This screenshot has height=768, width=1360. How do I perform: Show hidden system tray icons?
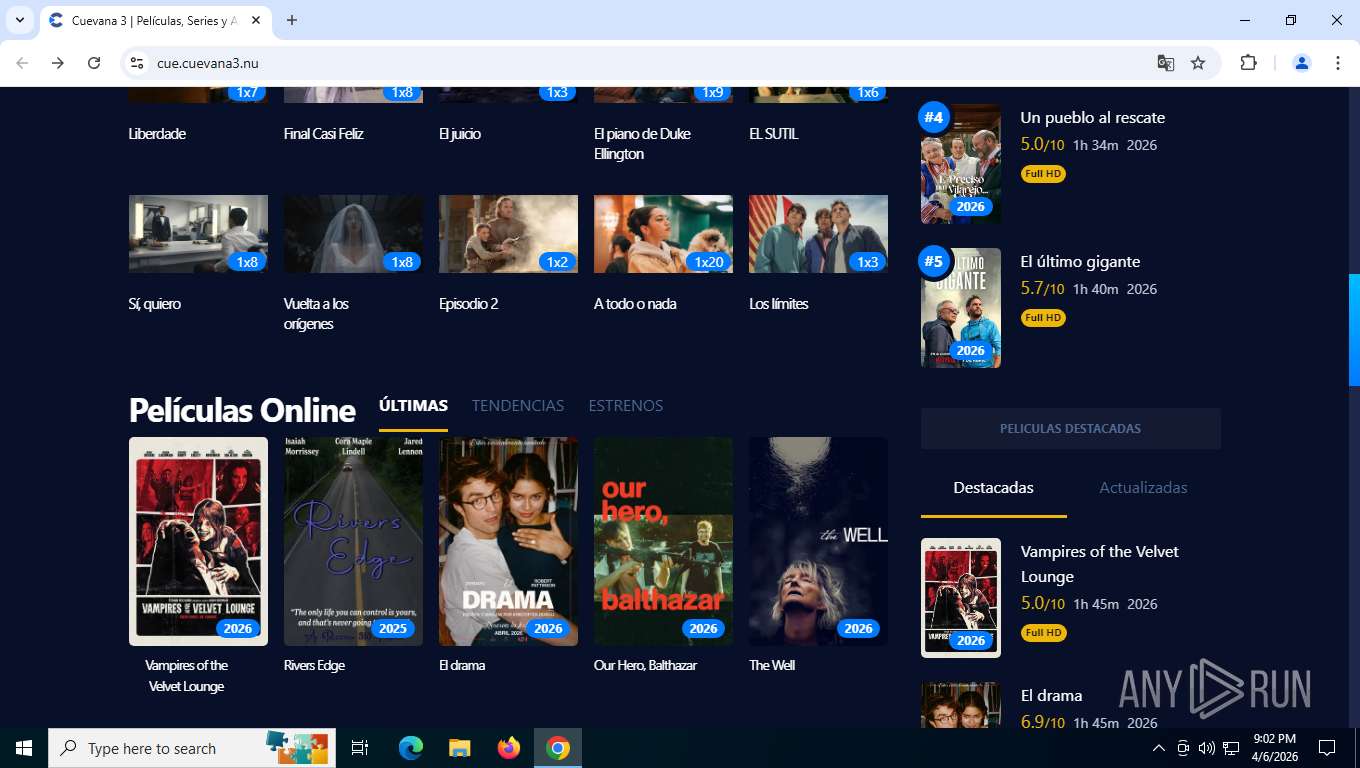pyautogui.click(x=1159, y=748)
